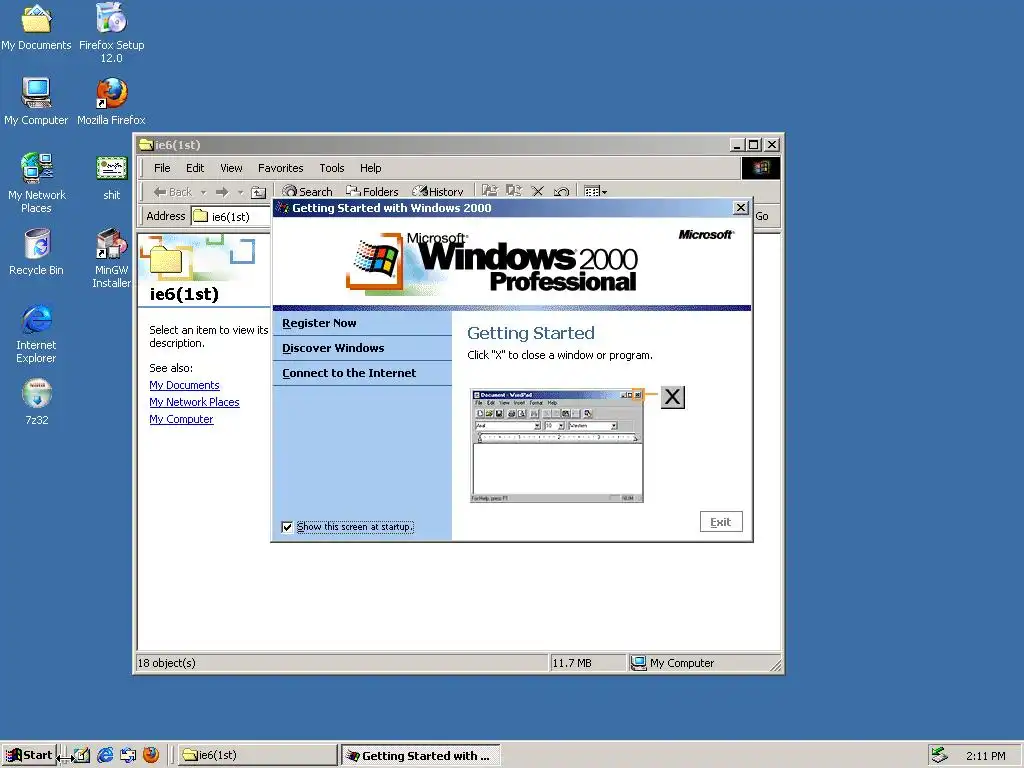Click Copy To toolbar icon
The width and height of the screenshot is (1024, 768).
[x=514, y=191]
